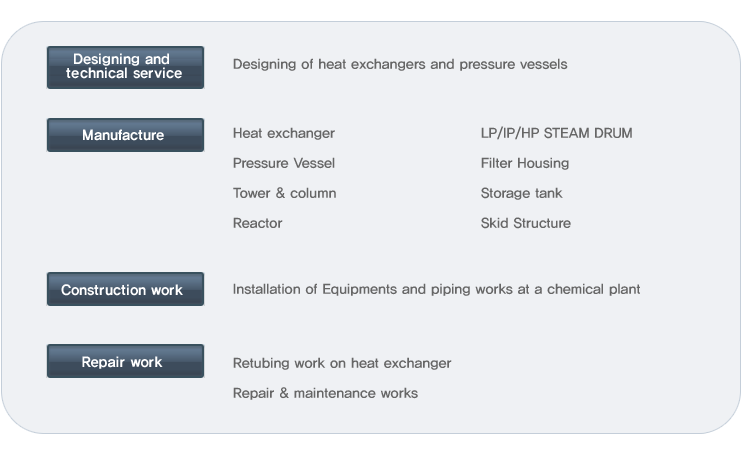Open the Construction work section button
Viewport: 744px width, 455px height.
tap(125, 289)
